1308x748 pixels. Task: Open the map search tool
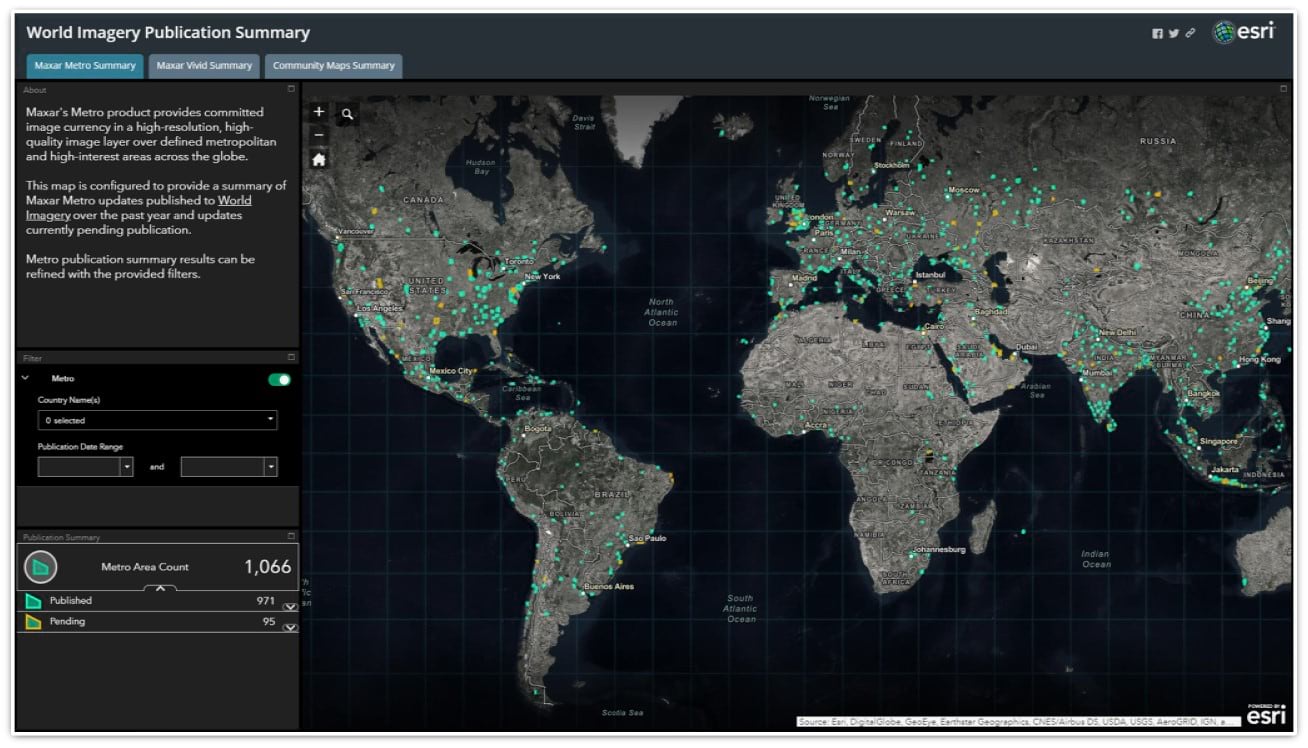point(347,114)
